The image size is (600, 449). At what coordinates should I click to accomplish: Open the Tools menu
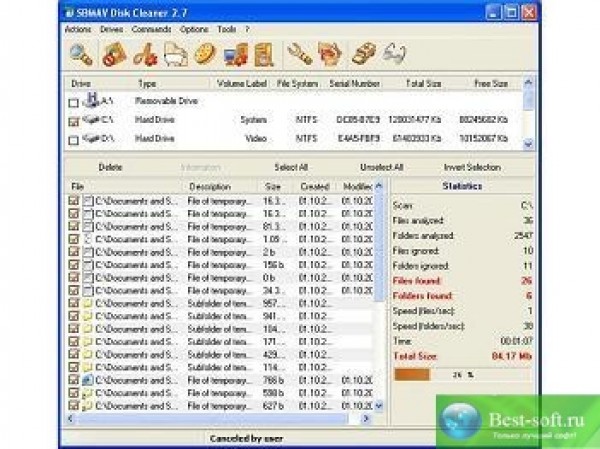pyautogui.click(x=227, y=29)
